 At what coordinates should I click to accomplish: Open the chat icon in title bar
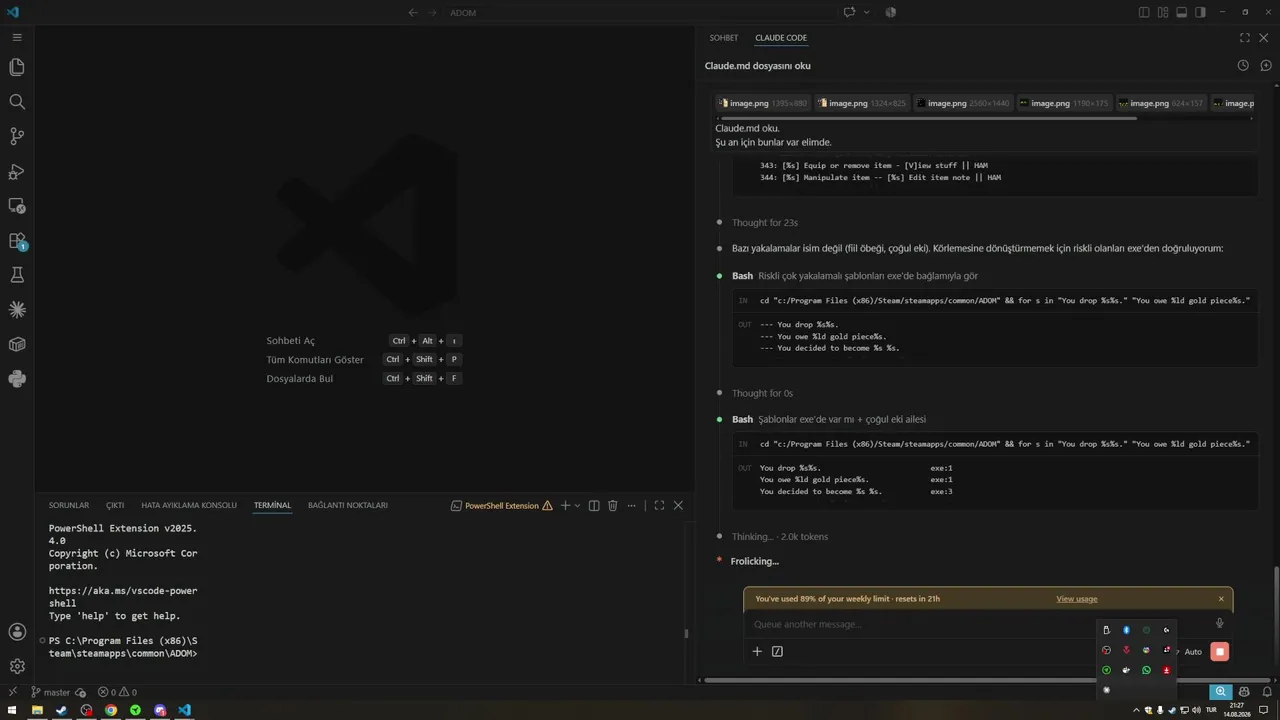[849, 12]
